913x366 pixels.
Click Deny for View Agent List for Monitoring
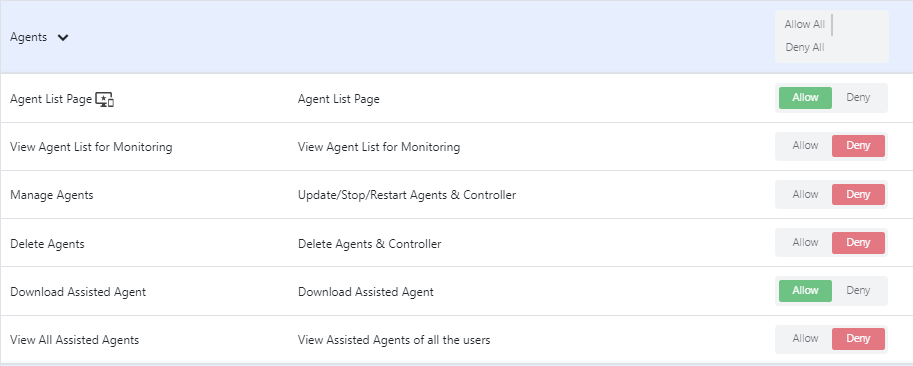tap(858, 146)
